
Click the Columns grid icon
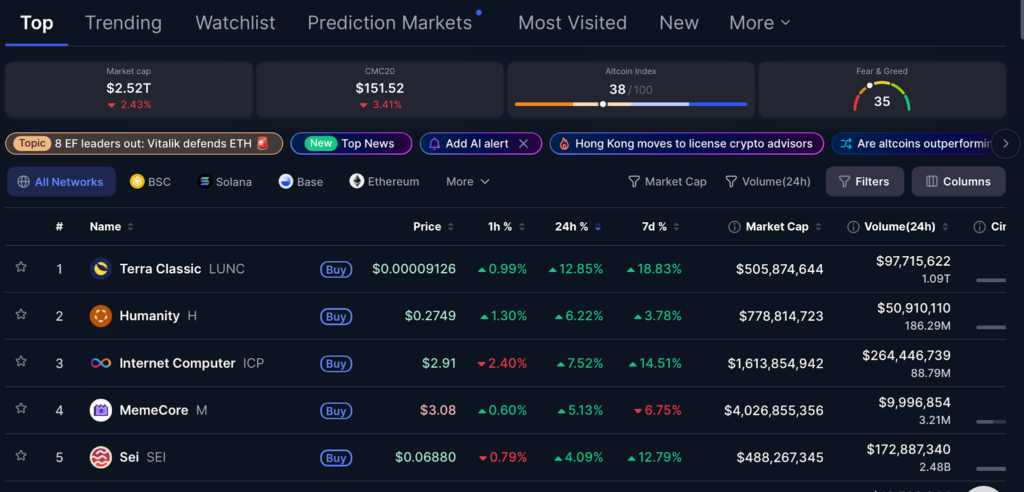click(932, 182)
